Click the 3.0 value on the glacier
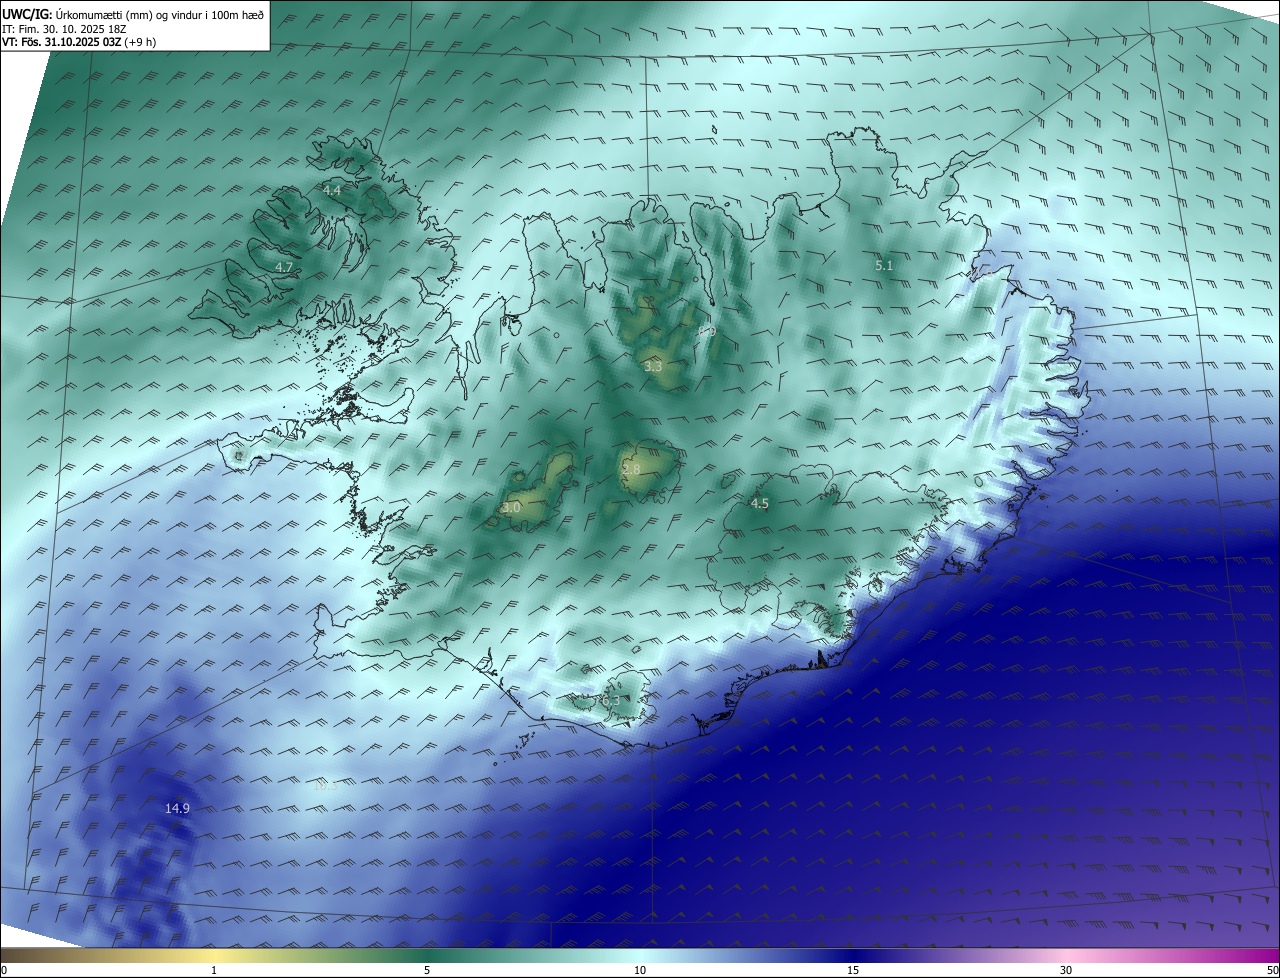1280x978 pixels. coord(511,508)
